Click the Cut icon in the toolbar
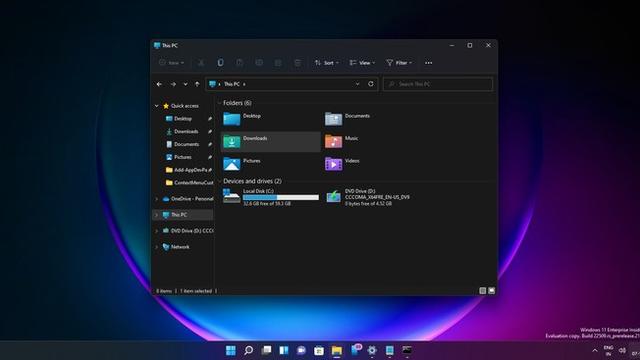This screenshot has height=360, width=640. point(201,63)
